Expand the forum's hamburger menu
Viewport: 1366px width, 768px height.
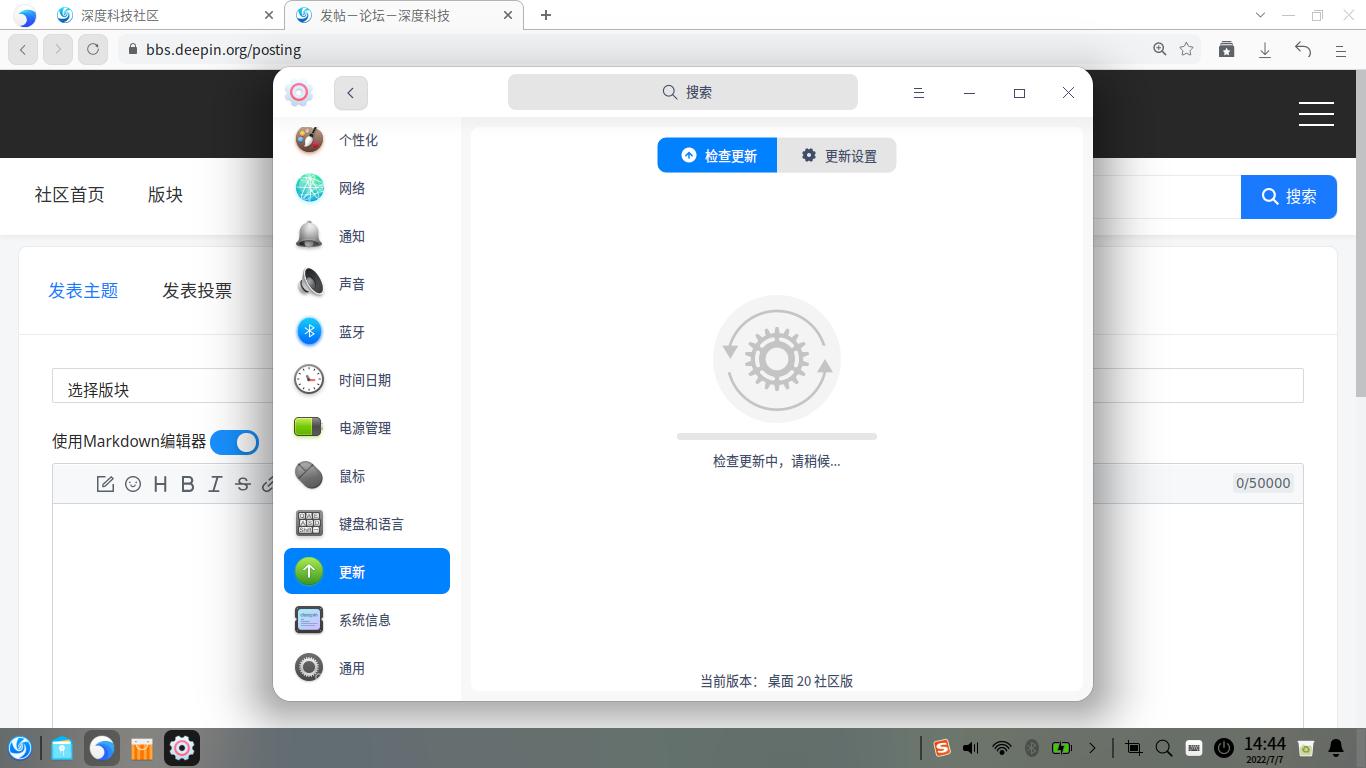(x=1316, y=113)
